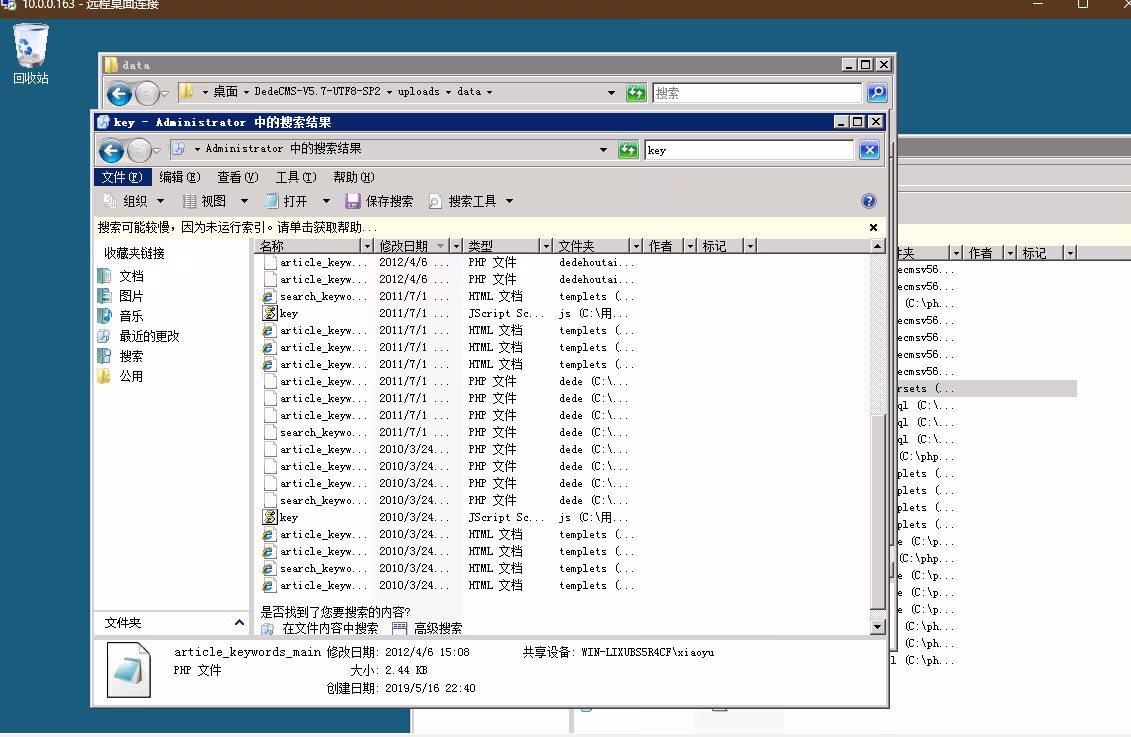Screen dimensions: 1131x737
Task: Dismiss the indexing warning banner
Action: click(x=873, y=226)
